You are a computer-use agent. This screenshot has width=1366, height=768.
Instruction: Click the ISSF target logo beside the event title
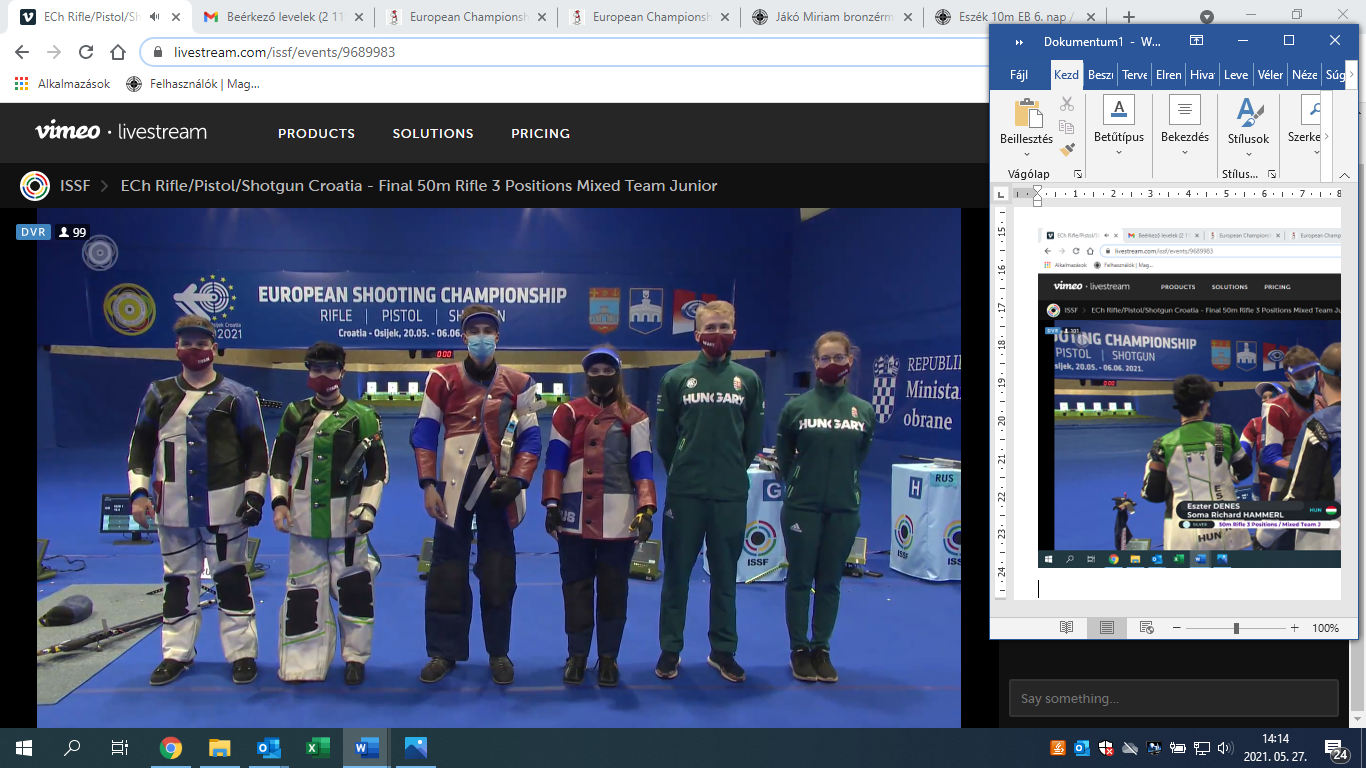(x=35, y=186)
